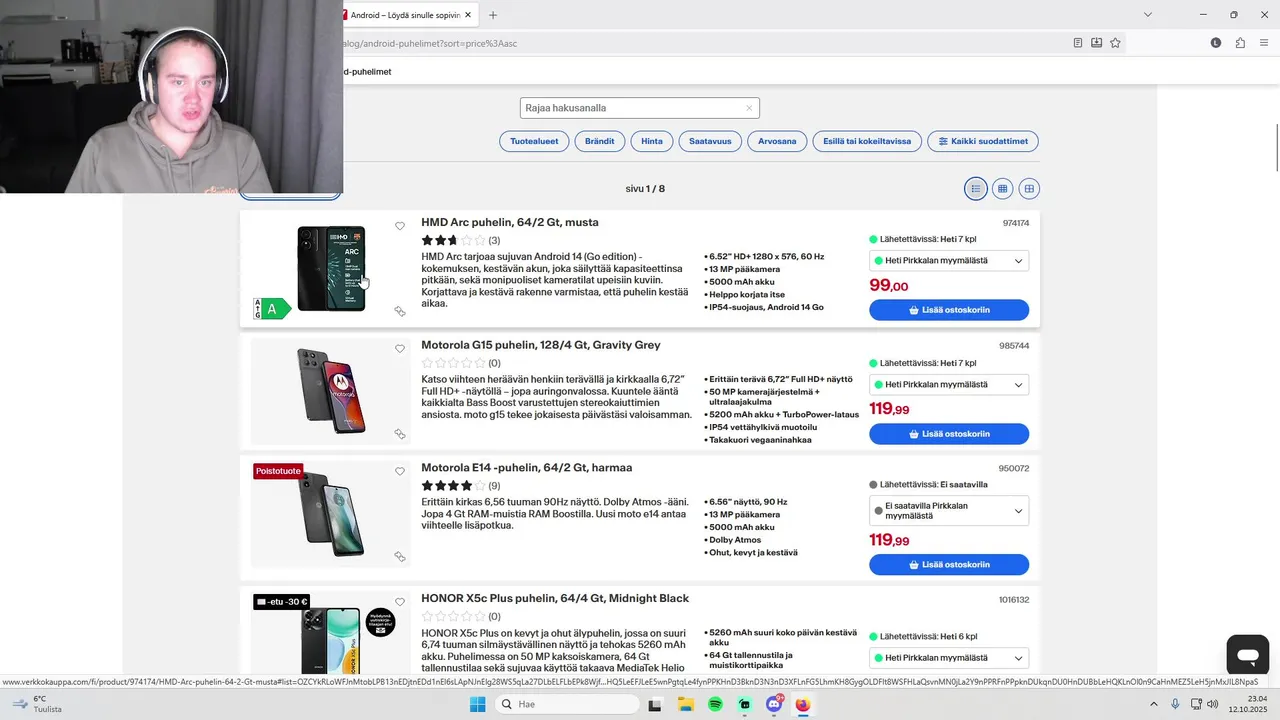Add Motorola E14 to cart
1280x720 pixels.
[x=949, y=565]
